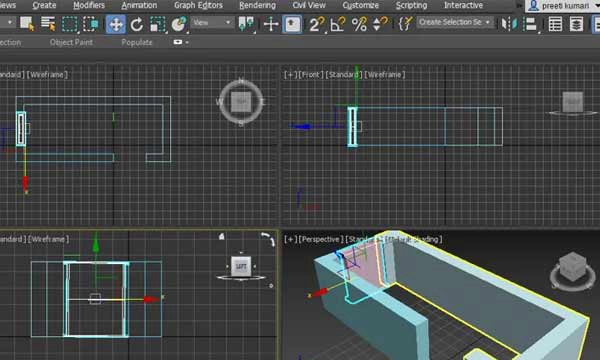
Task: Toggle Percent Snap
Action: pyautogui.click(x=359, y=24)
